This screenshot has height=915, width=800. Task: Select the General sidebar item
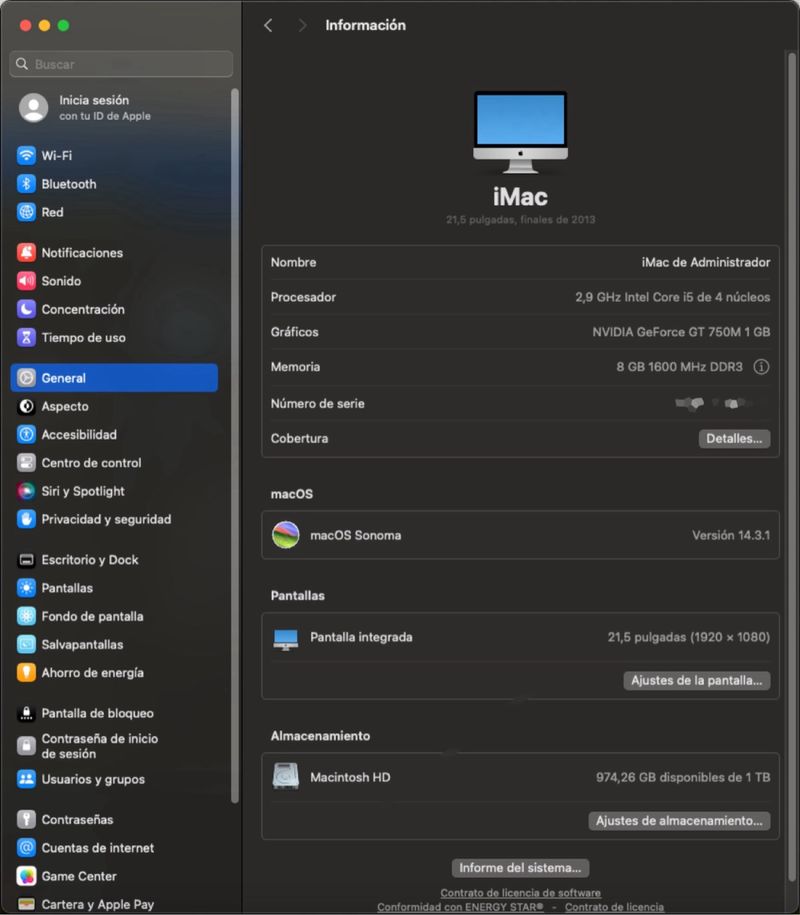coord(114,378)
